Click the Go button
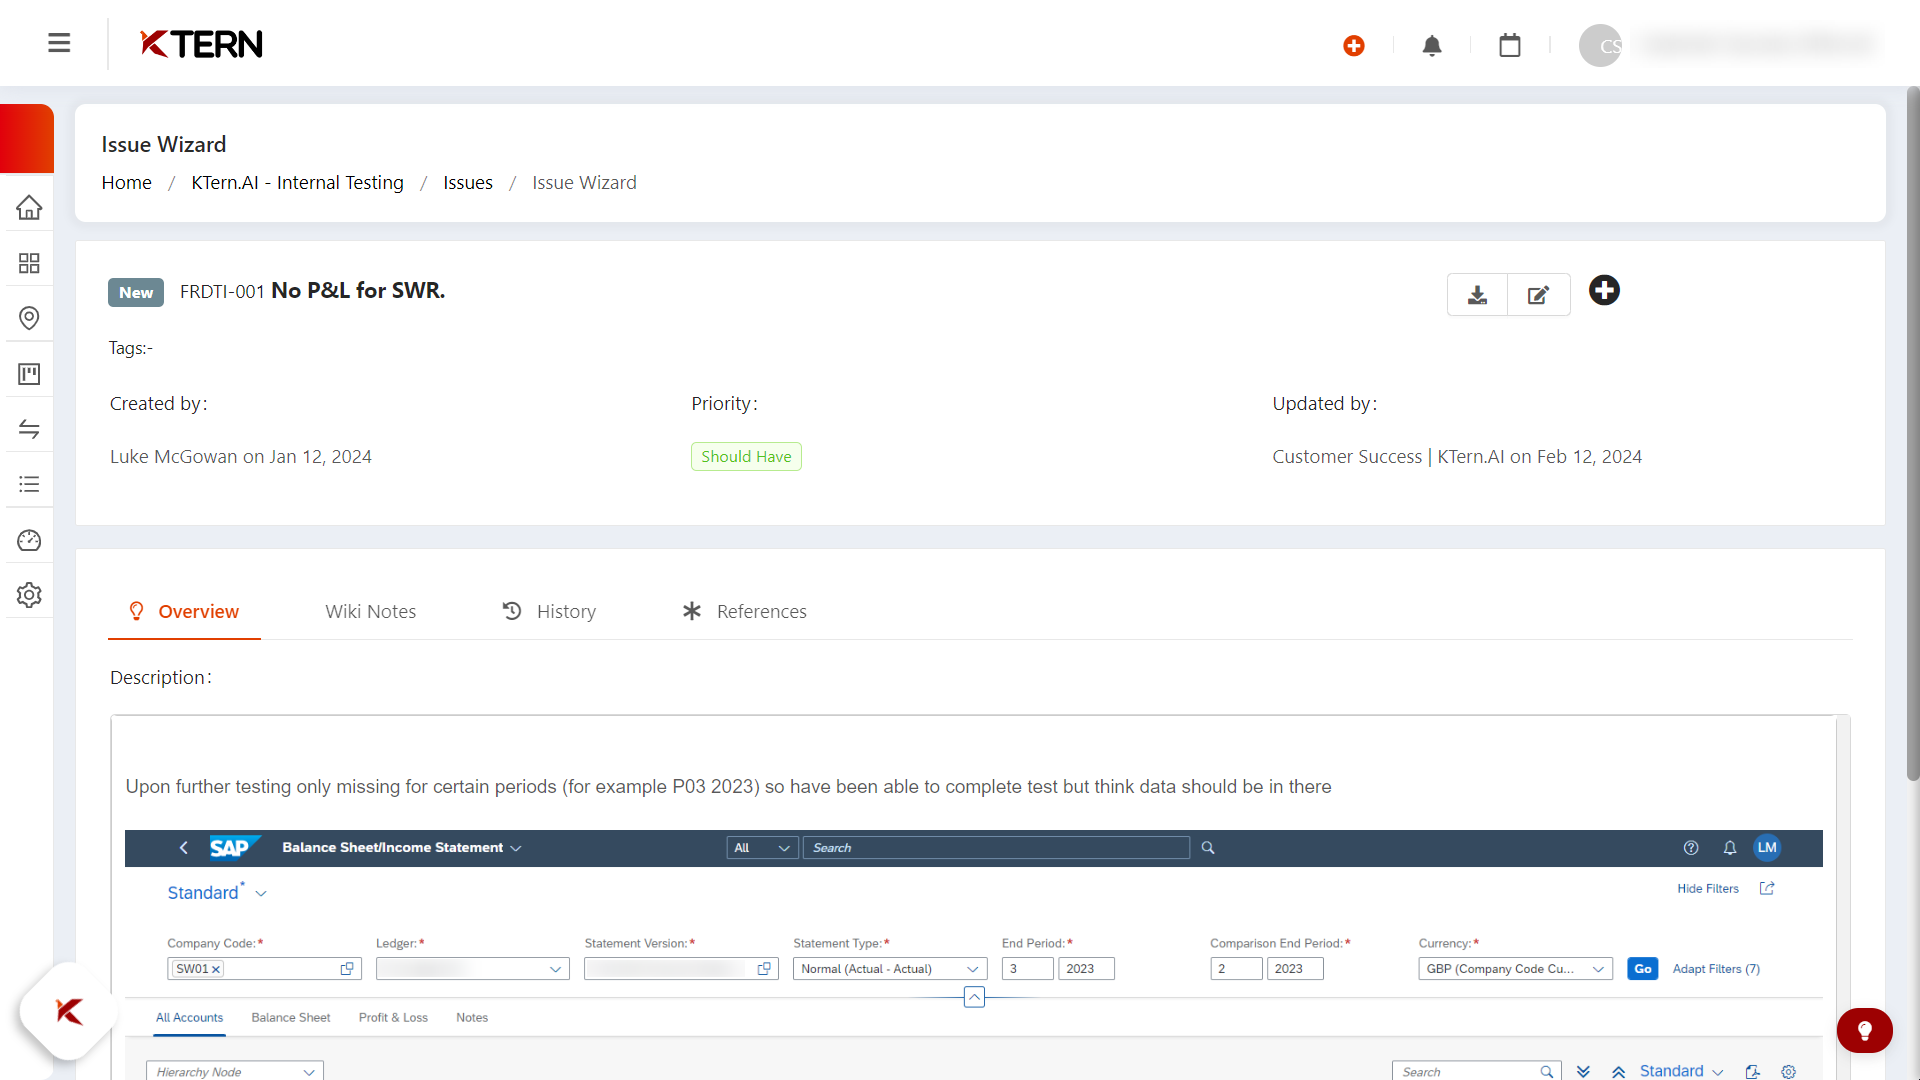 tap(1642, 968)
